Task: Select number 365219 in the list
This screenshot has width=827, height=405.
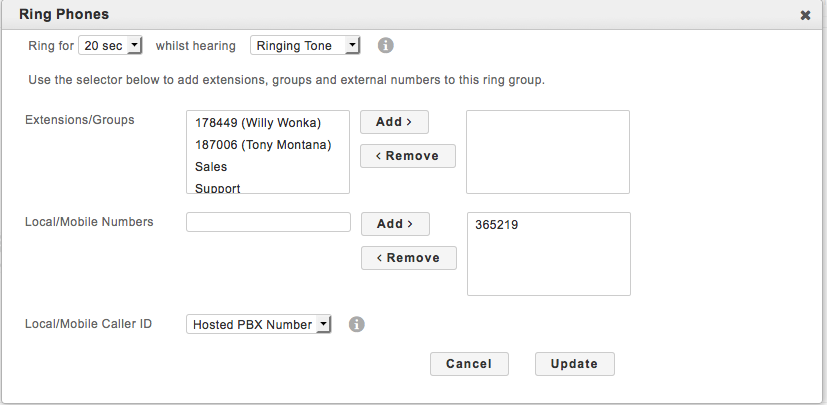Action: click(x=497, y=226)
